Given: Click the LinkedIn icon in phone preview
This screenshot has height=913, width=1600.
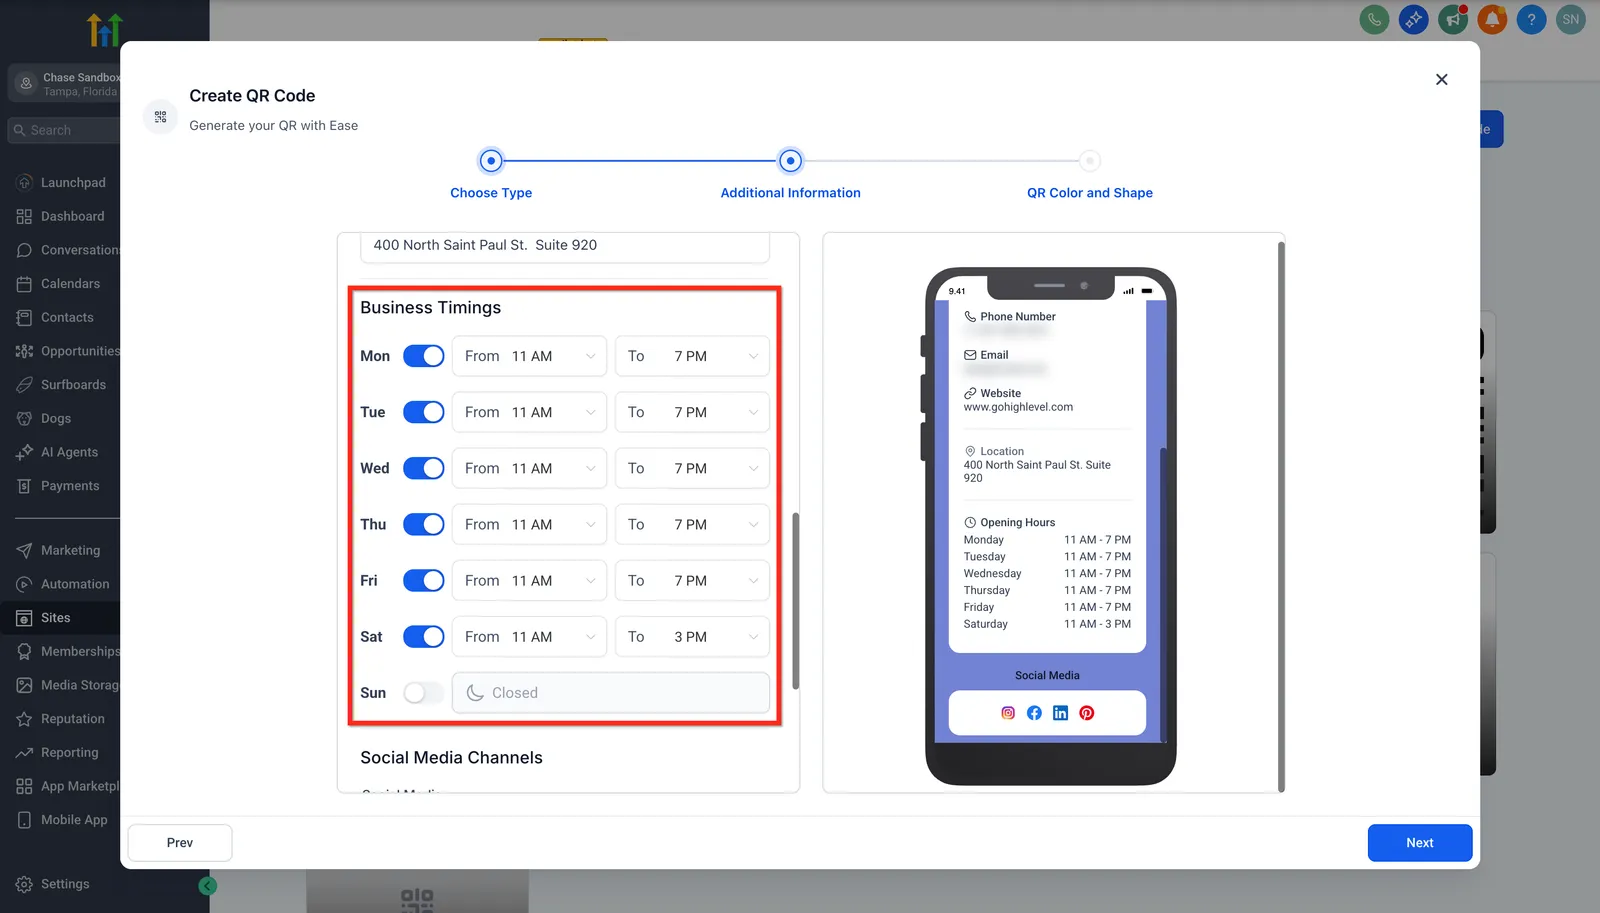Looking at the screenshot, I should 1061,713.
